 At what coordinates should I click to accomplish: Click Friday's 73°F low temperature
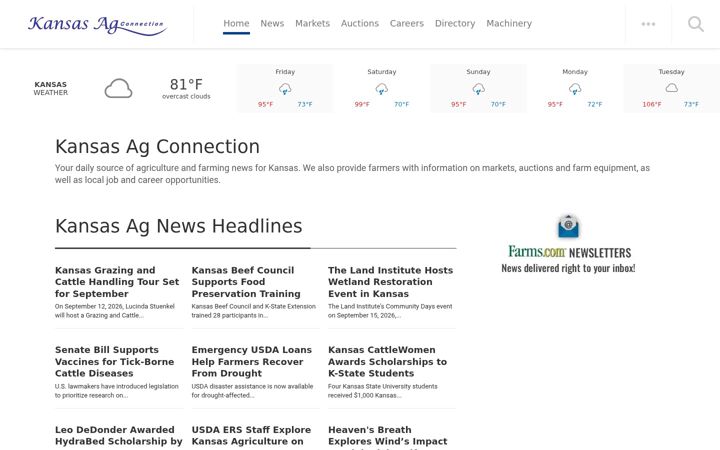305,105
